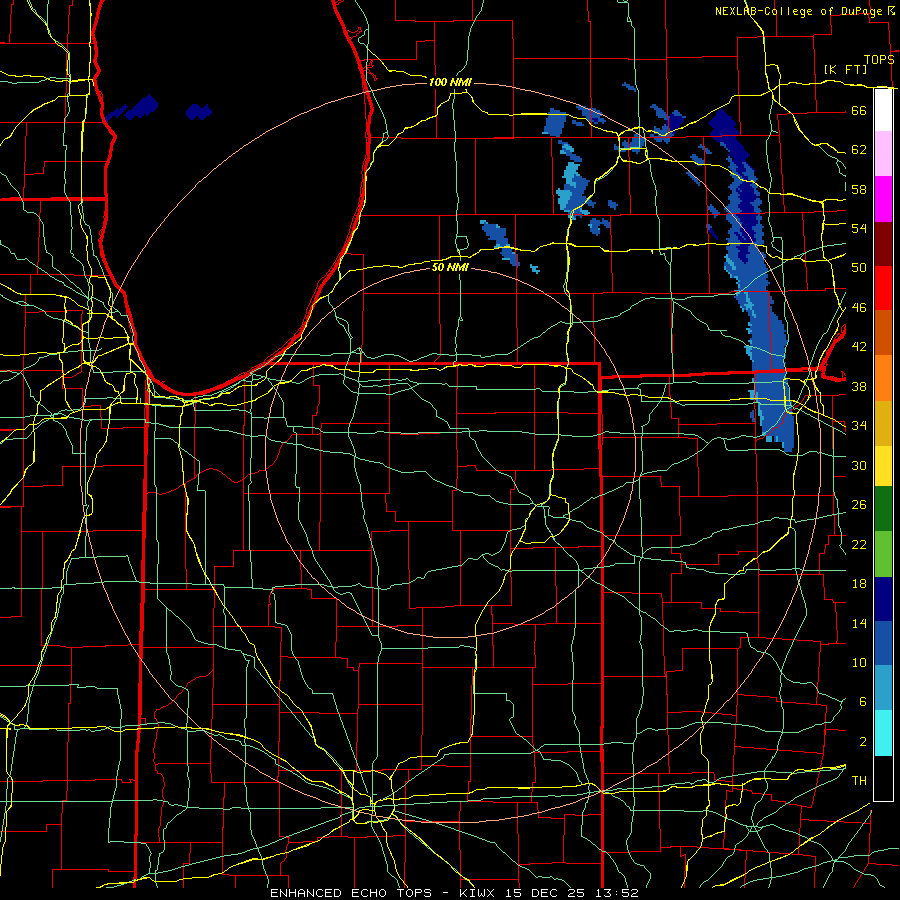The height and width of the screenshot is (900, 900).
Task: Click the "42" scale value
Action: [x=859, y=346]
